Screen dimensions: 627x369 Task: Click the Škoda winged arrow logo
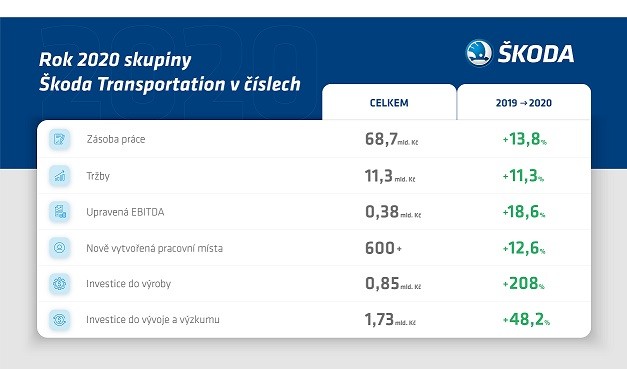point(479,53)
